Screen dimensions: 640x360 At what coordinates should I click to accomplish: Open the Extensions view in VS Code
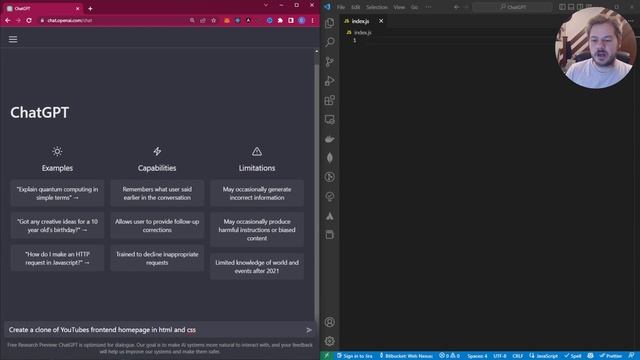[x=330, y=100]
